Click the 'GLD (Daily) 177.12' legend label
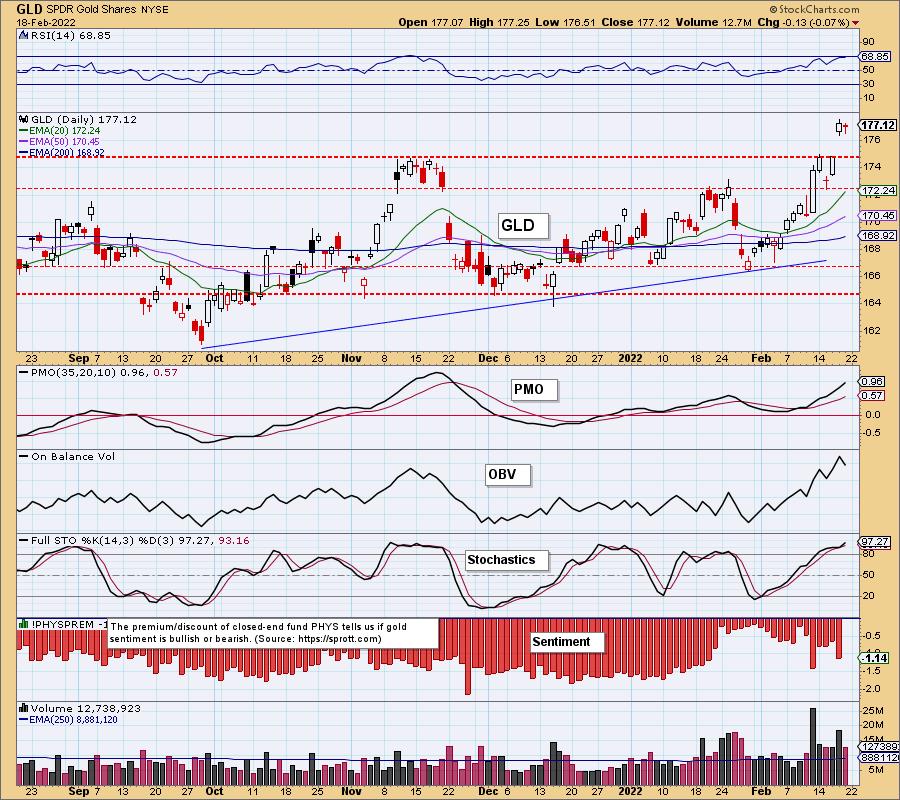 [x=84, y=119]
